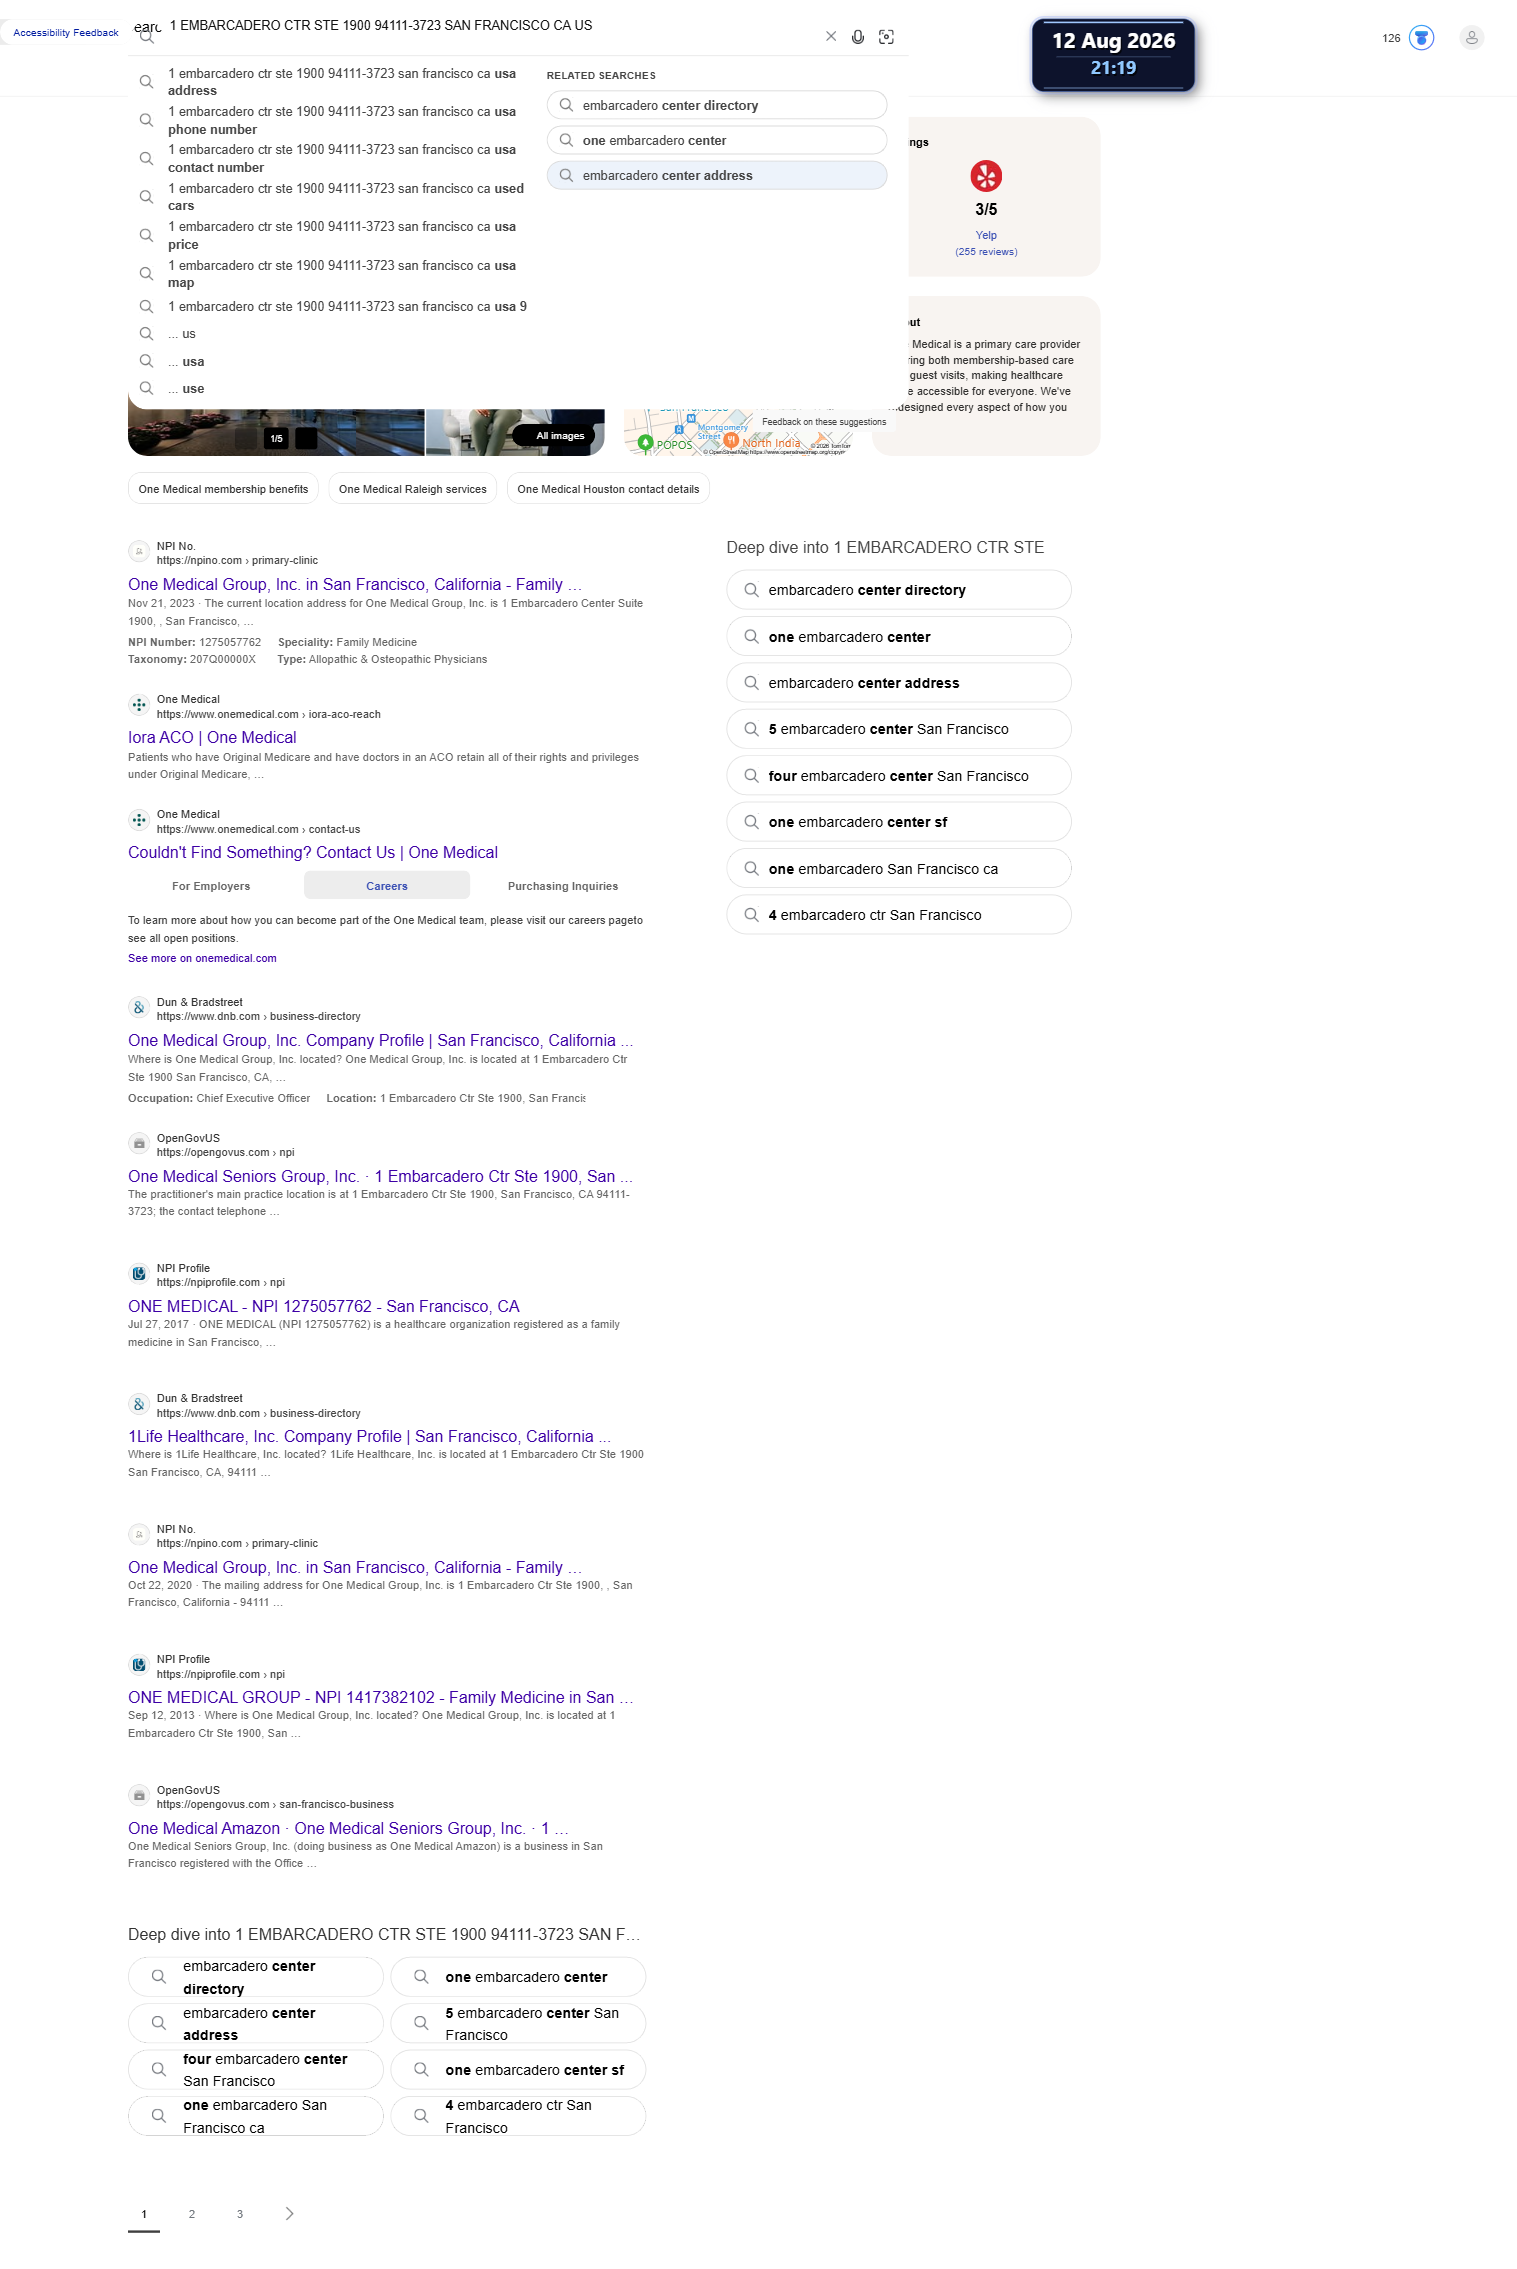
Task: Open 'One Medical Seniors Group, Inc. · 1 Embarcadero' result
Action: coord(380,1177)
